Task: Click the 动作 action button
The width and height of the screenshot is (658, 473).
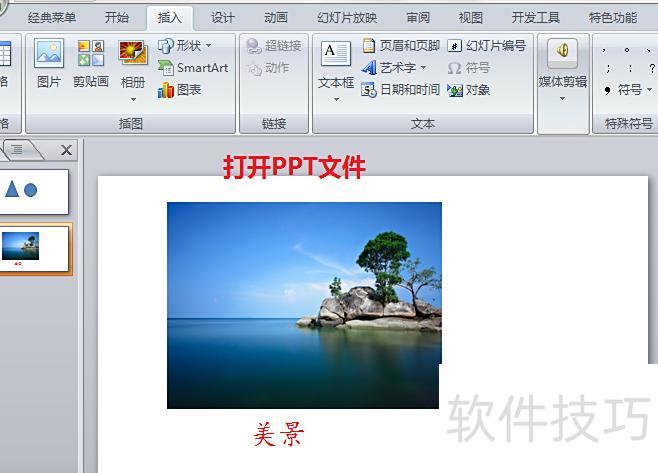Action: pyautogui.click(x=268, y=68)
